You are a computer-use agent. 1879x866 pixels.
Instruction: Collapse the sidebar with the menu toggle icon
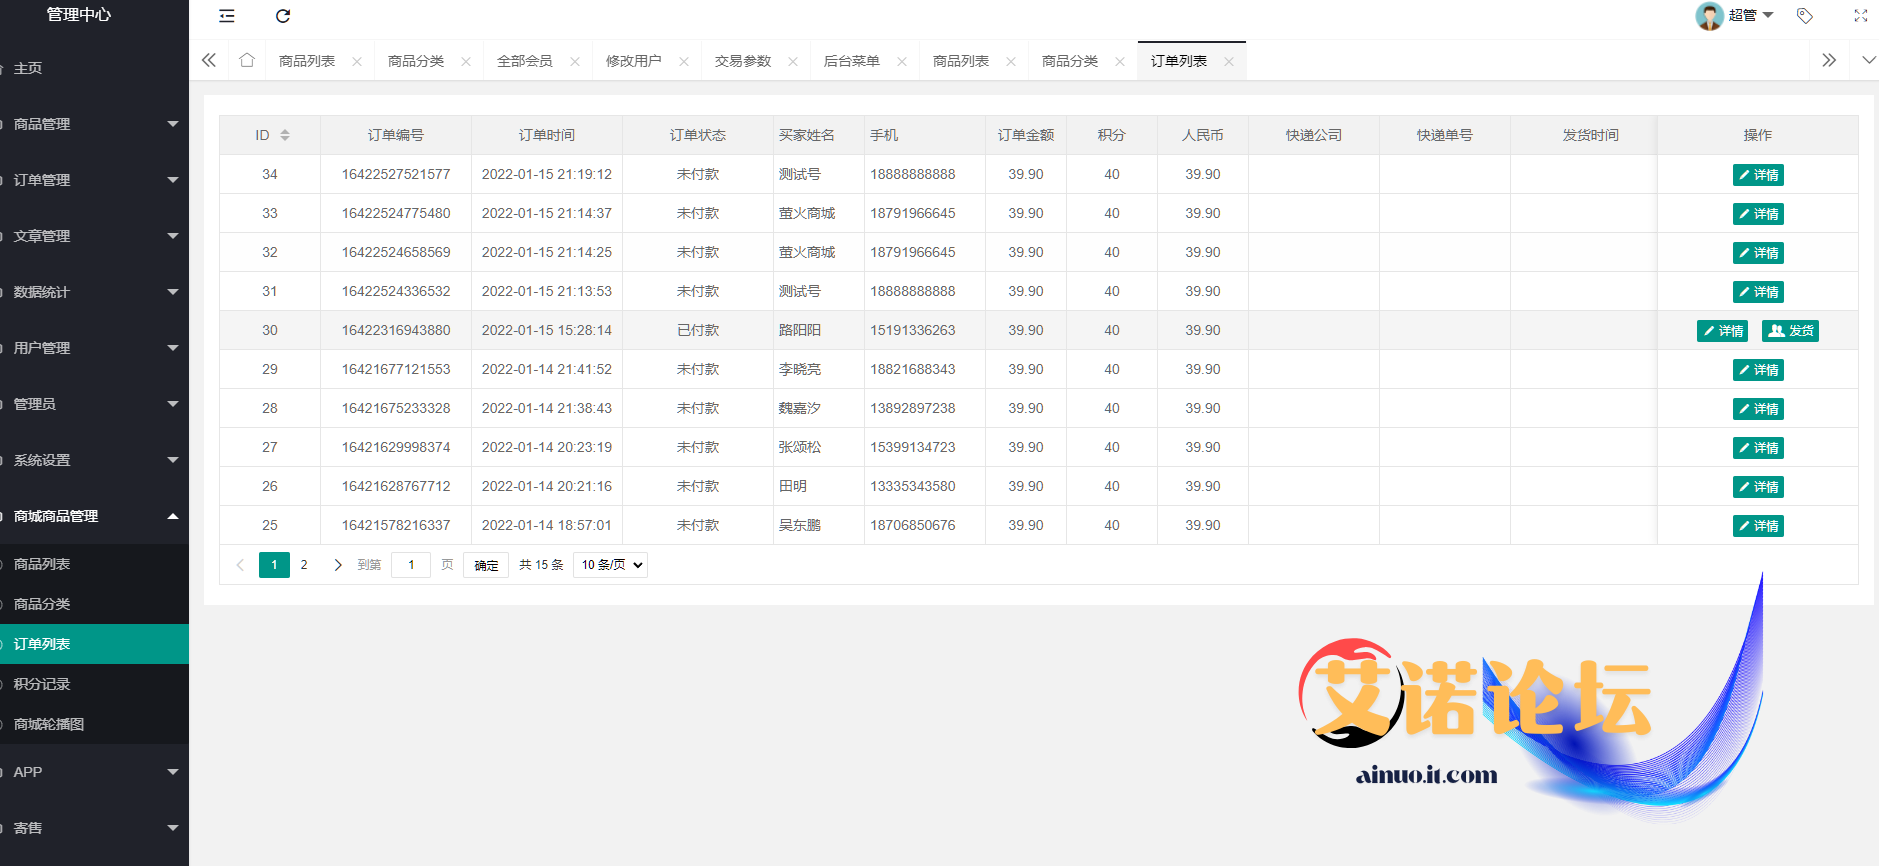click(227, 16)
